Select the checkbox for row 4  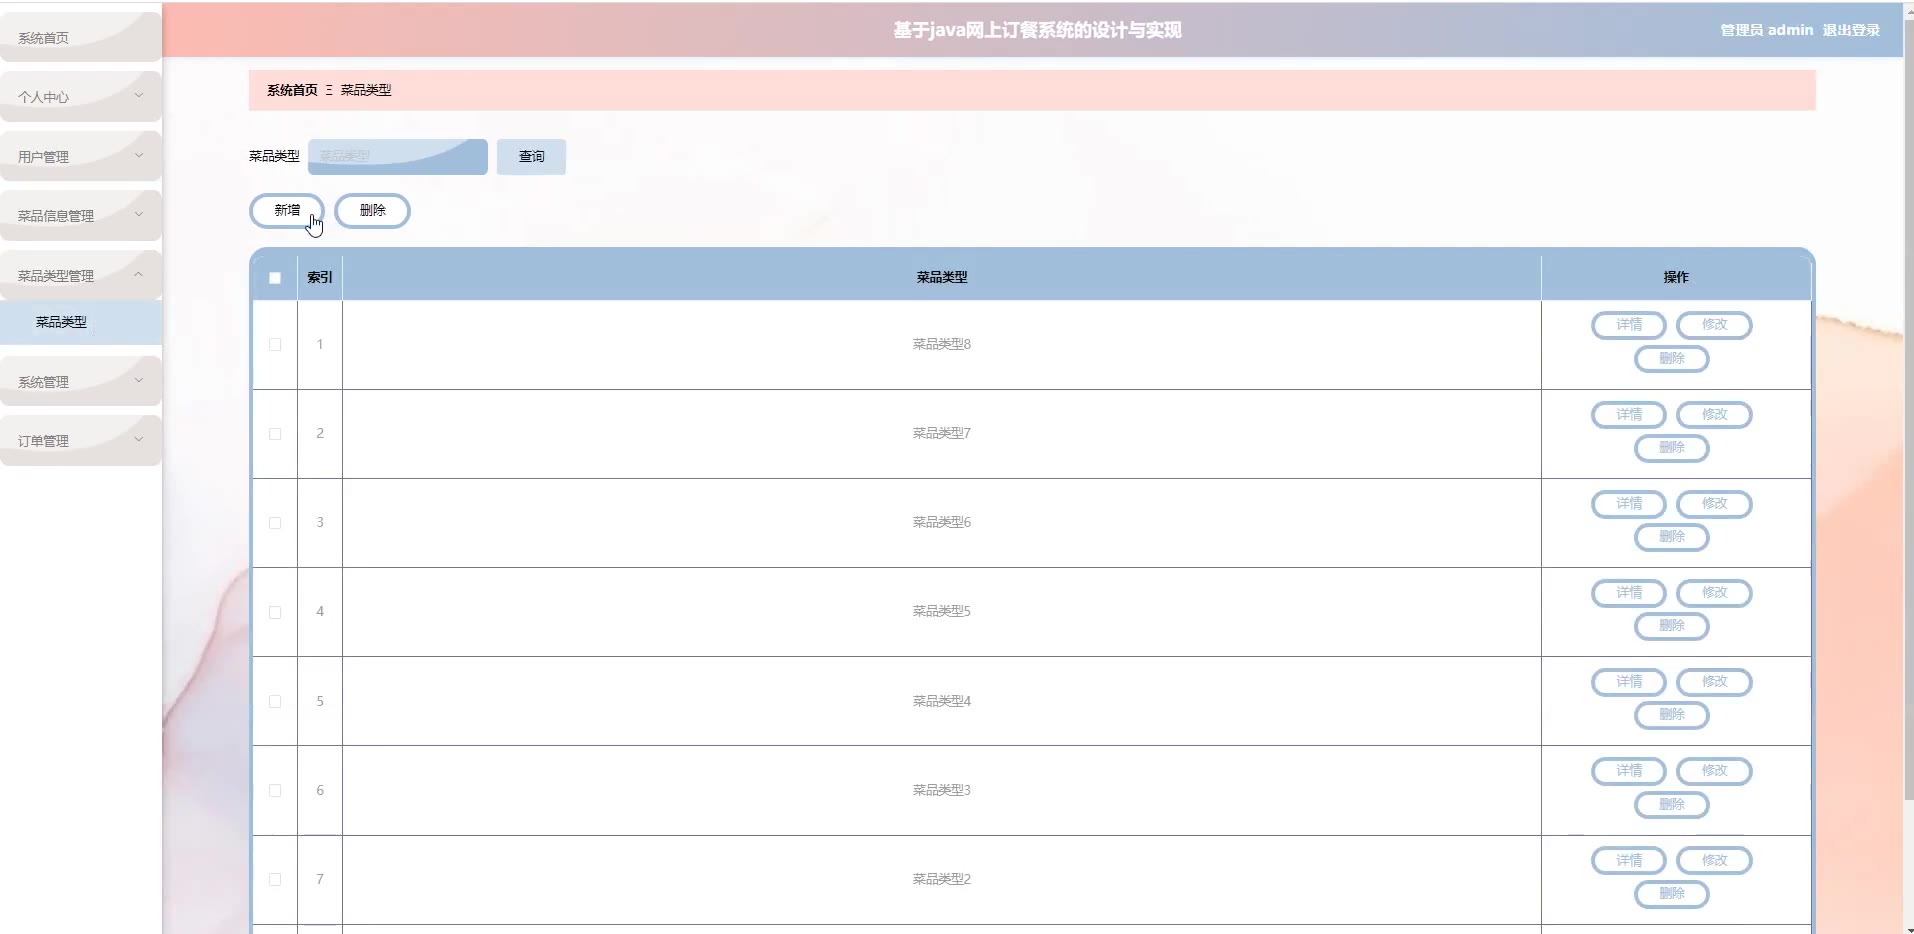[x=275, y=612]
